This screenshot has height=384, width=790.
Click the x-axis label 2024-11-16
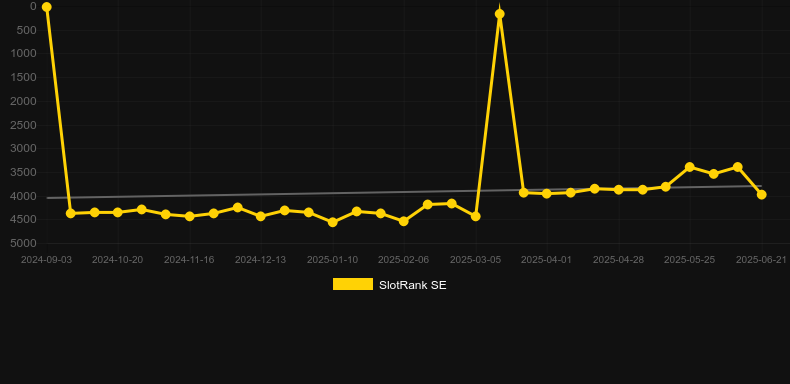189,260
